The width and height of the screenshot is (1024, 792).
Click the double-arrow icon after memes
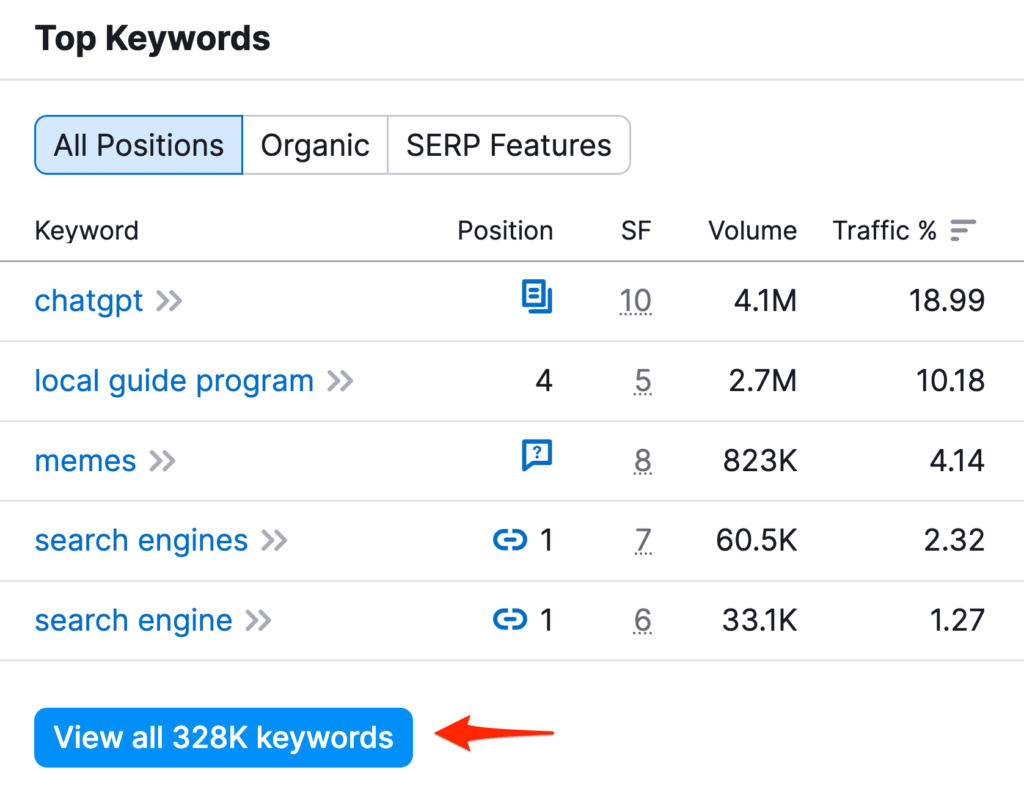coord(160,461)
